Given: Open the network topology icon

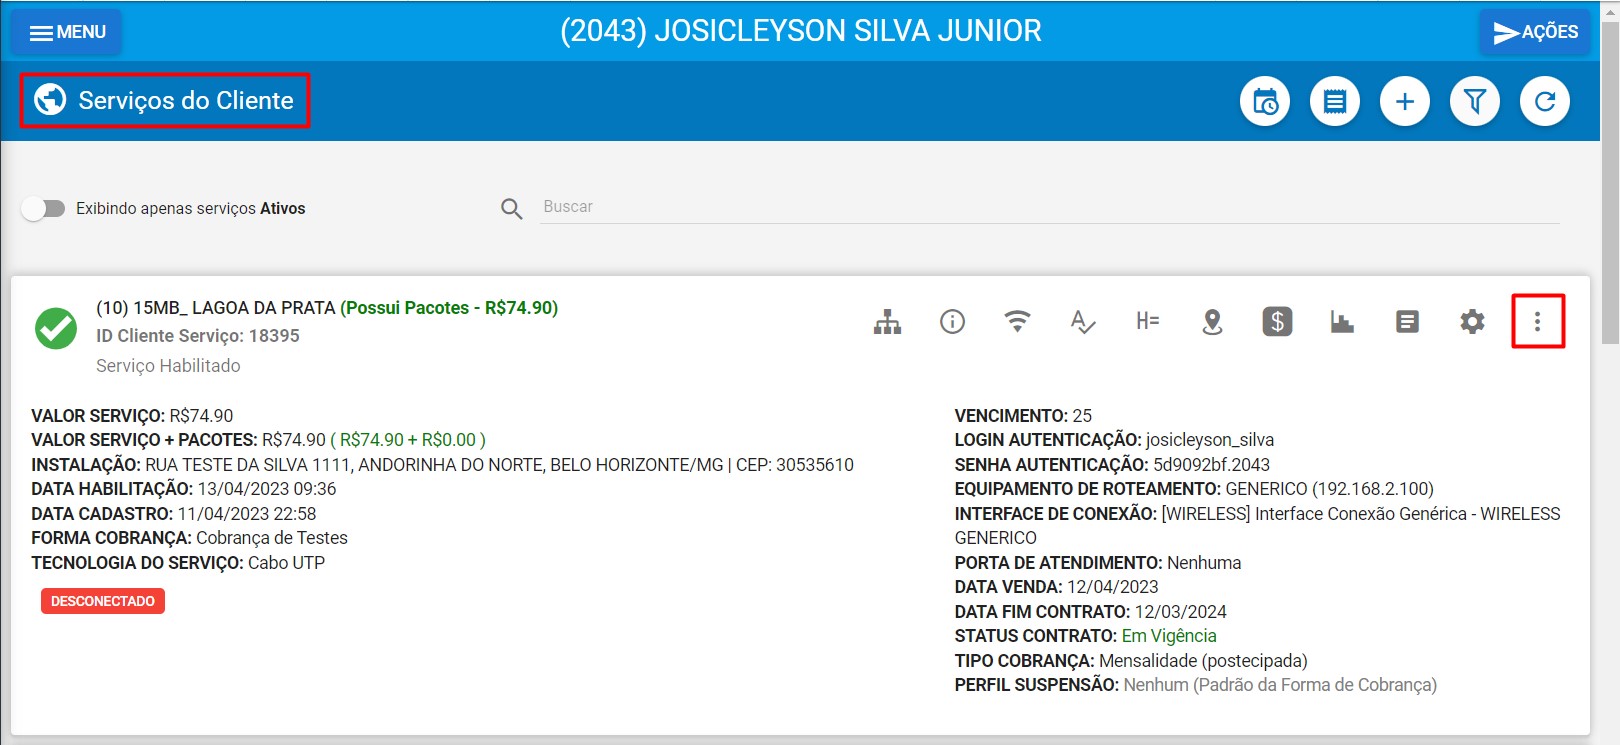Looking at the screenshot, I should coord(887,322).
